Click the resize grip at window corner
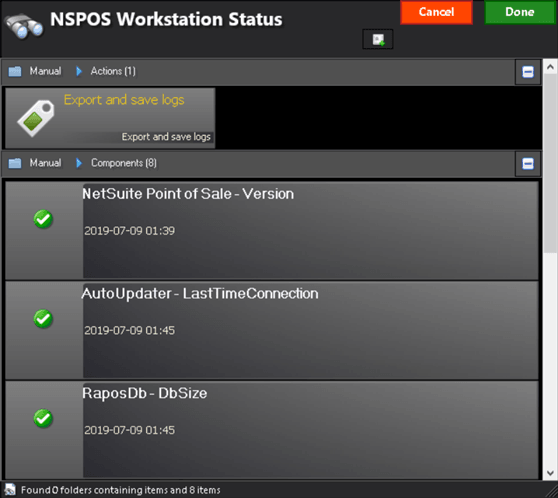 (x=552, y=492)
